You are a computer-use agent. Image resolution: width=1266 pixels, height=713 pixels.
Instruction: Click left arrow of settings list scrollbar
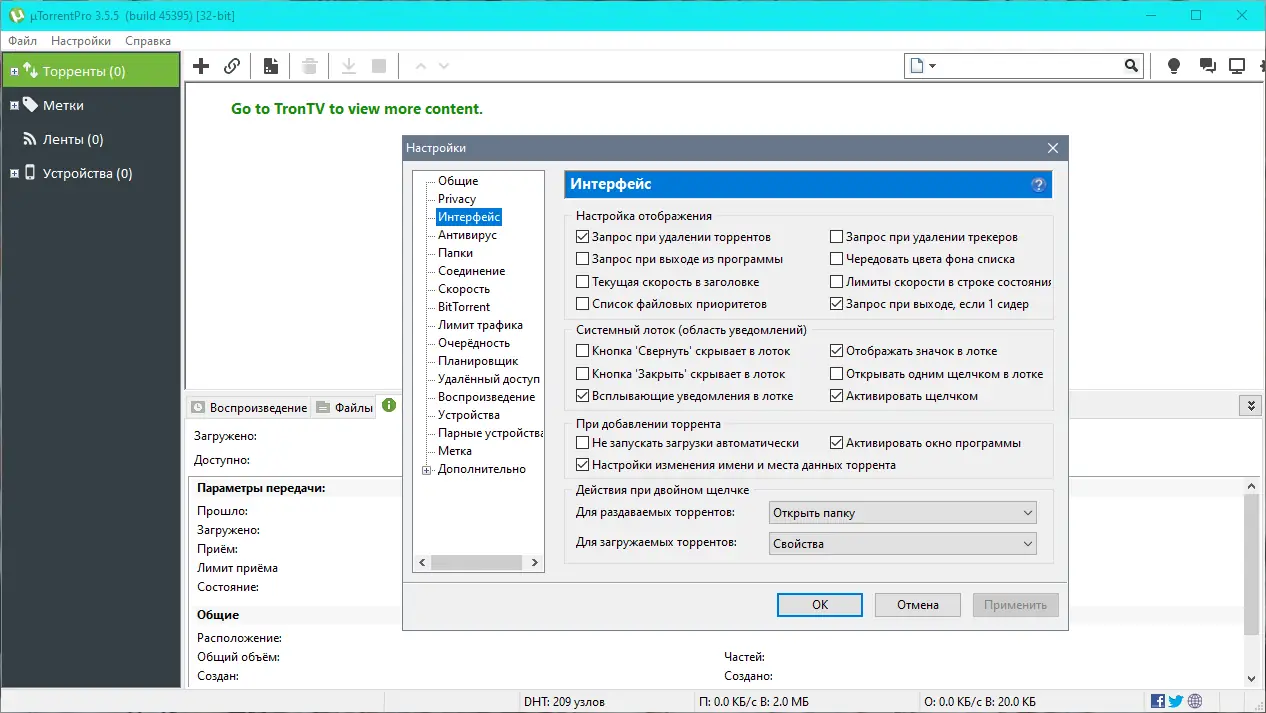(422, 562)
